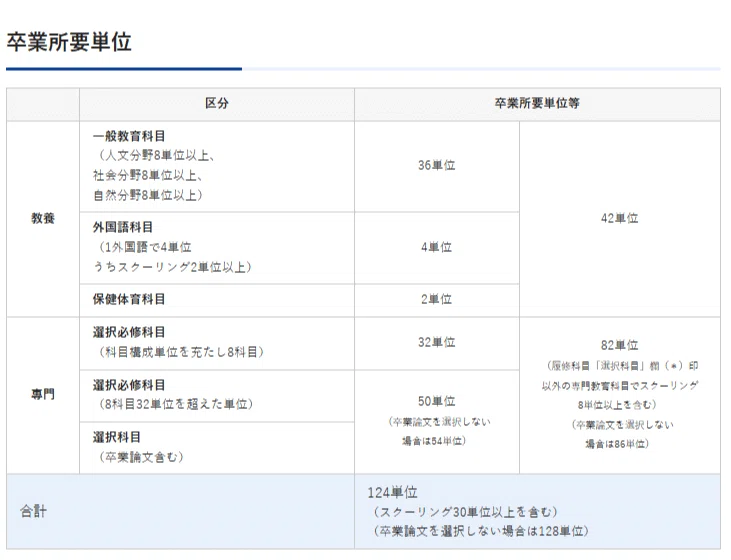
Task: Select the 保健体育科目 label
Action: point(129,299)
